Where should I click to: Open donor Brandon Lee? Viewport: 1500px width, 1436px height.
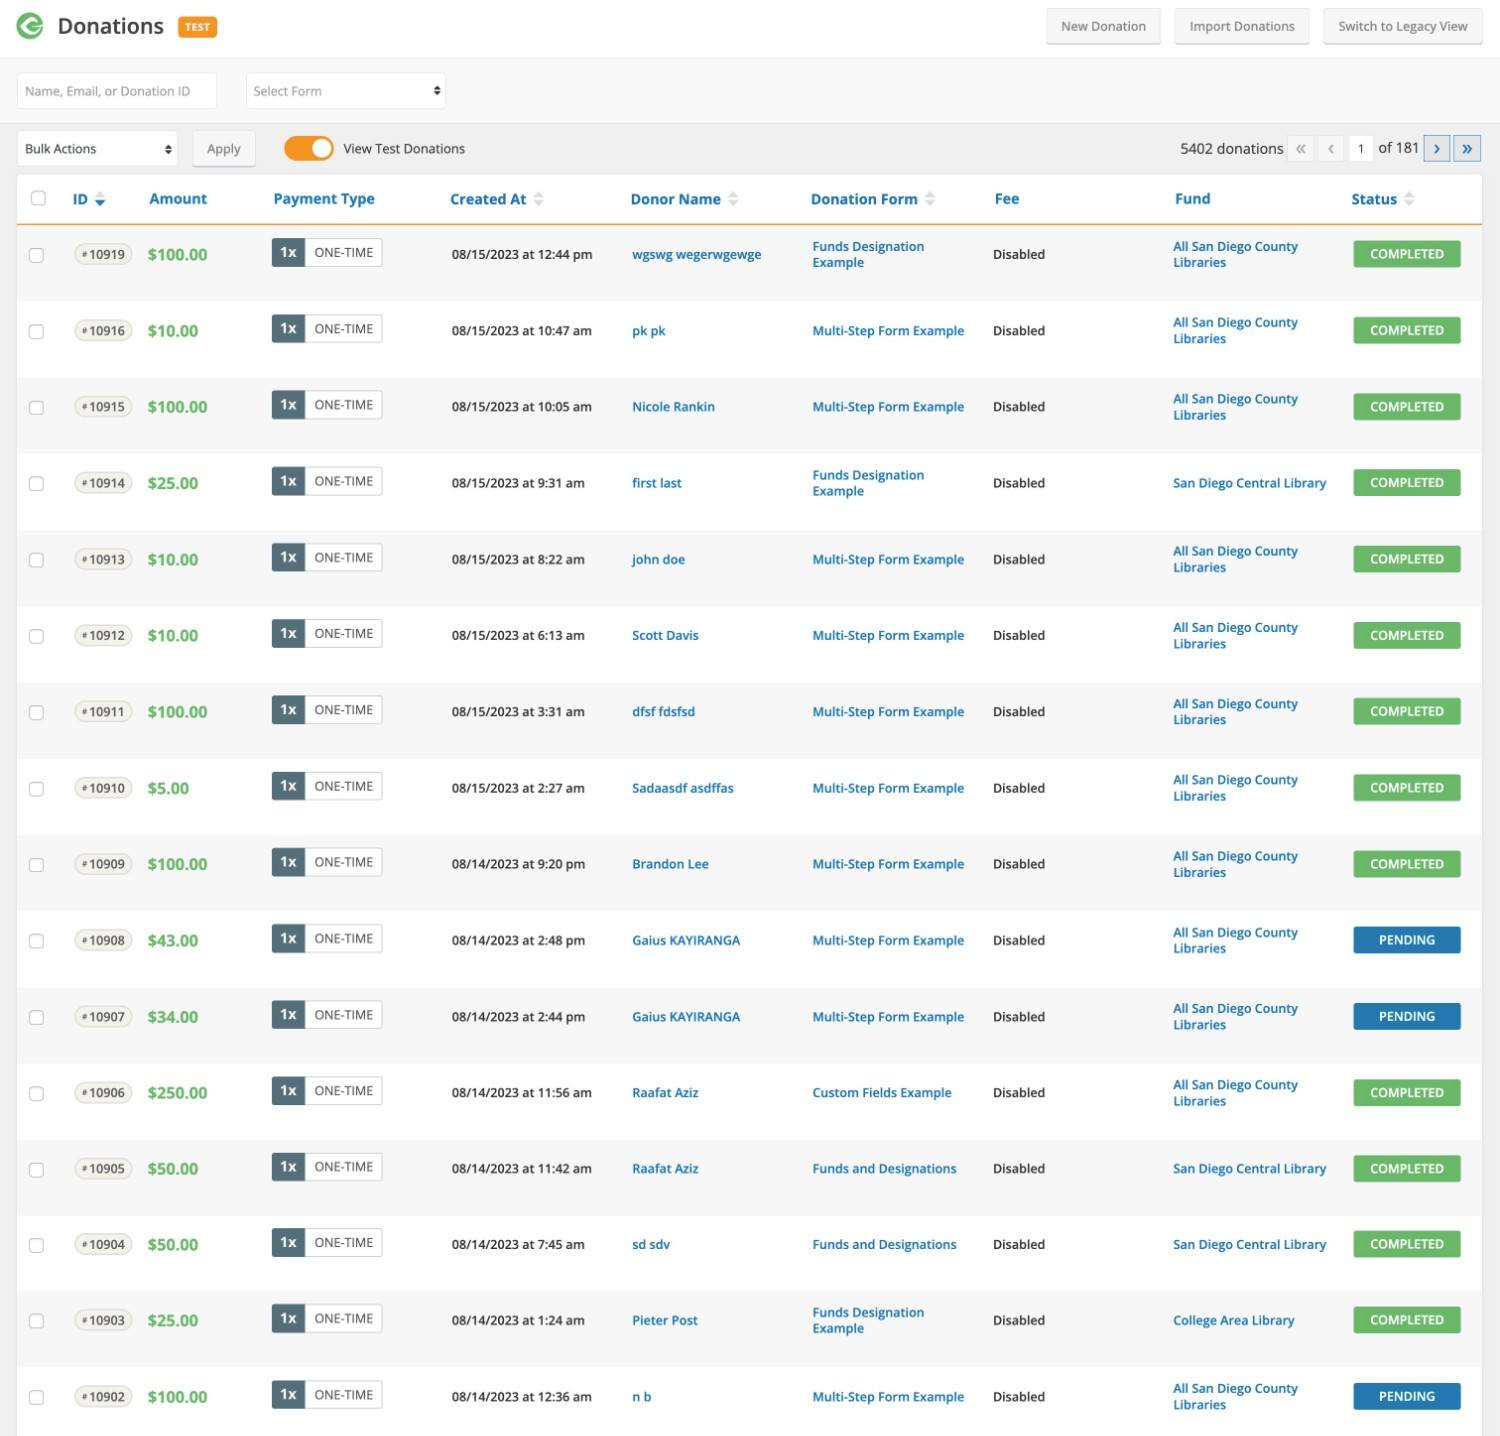point(670,864)
